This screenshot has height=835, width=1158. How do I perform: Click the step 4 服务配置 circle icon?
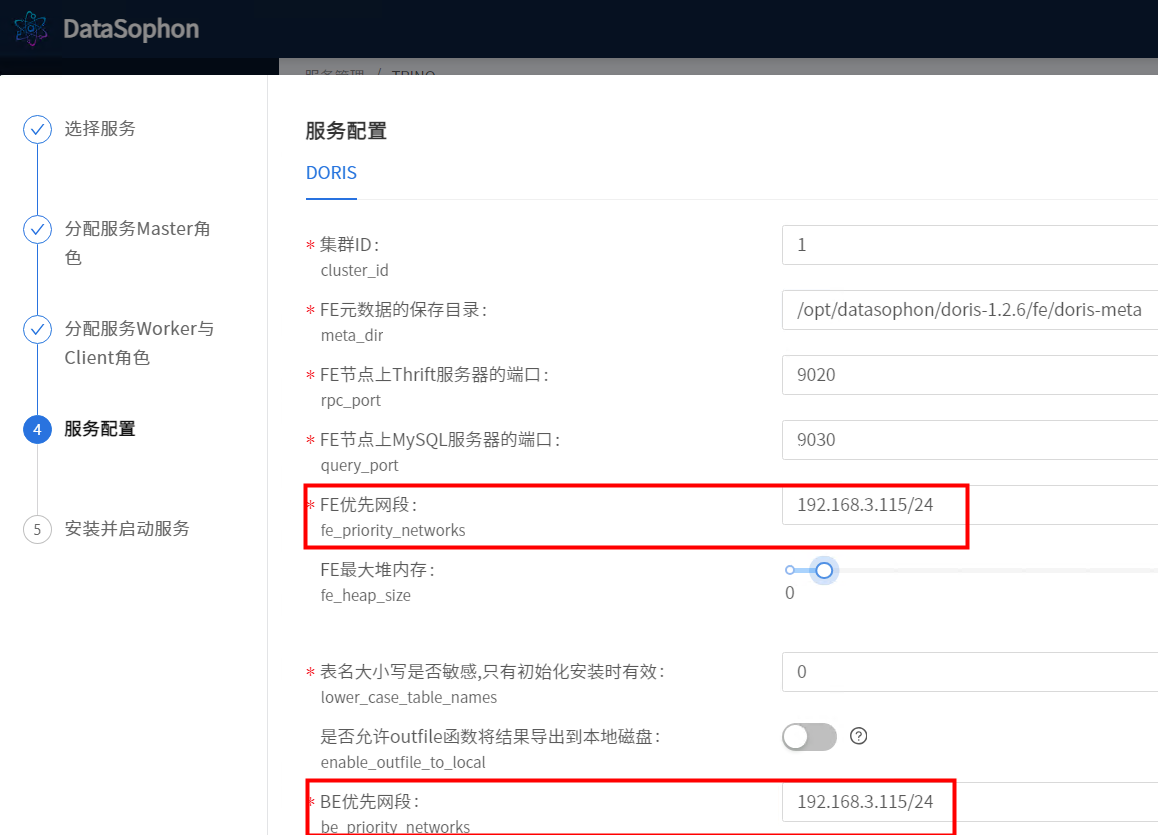click(37, 429)
